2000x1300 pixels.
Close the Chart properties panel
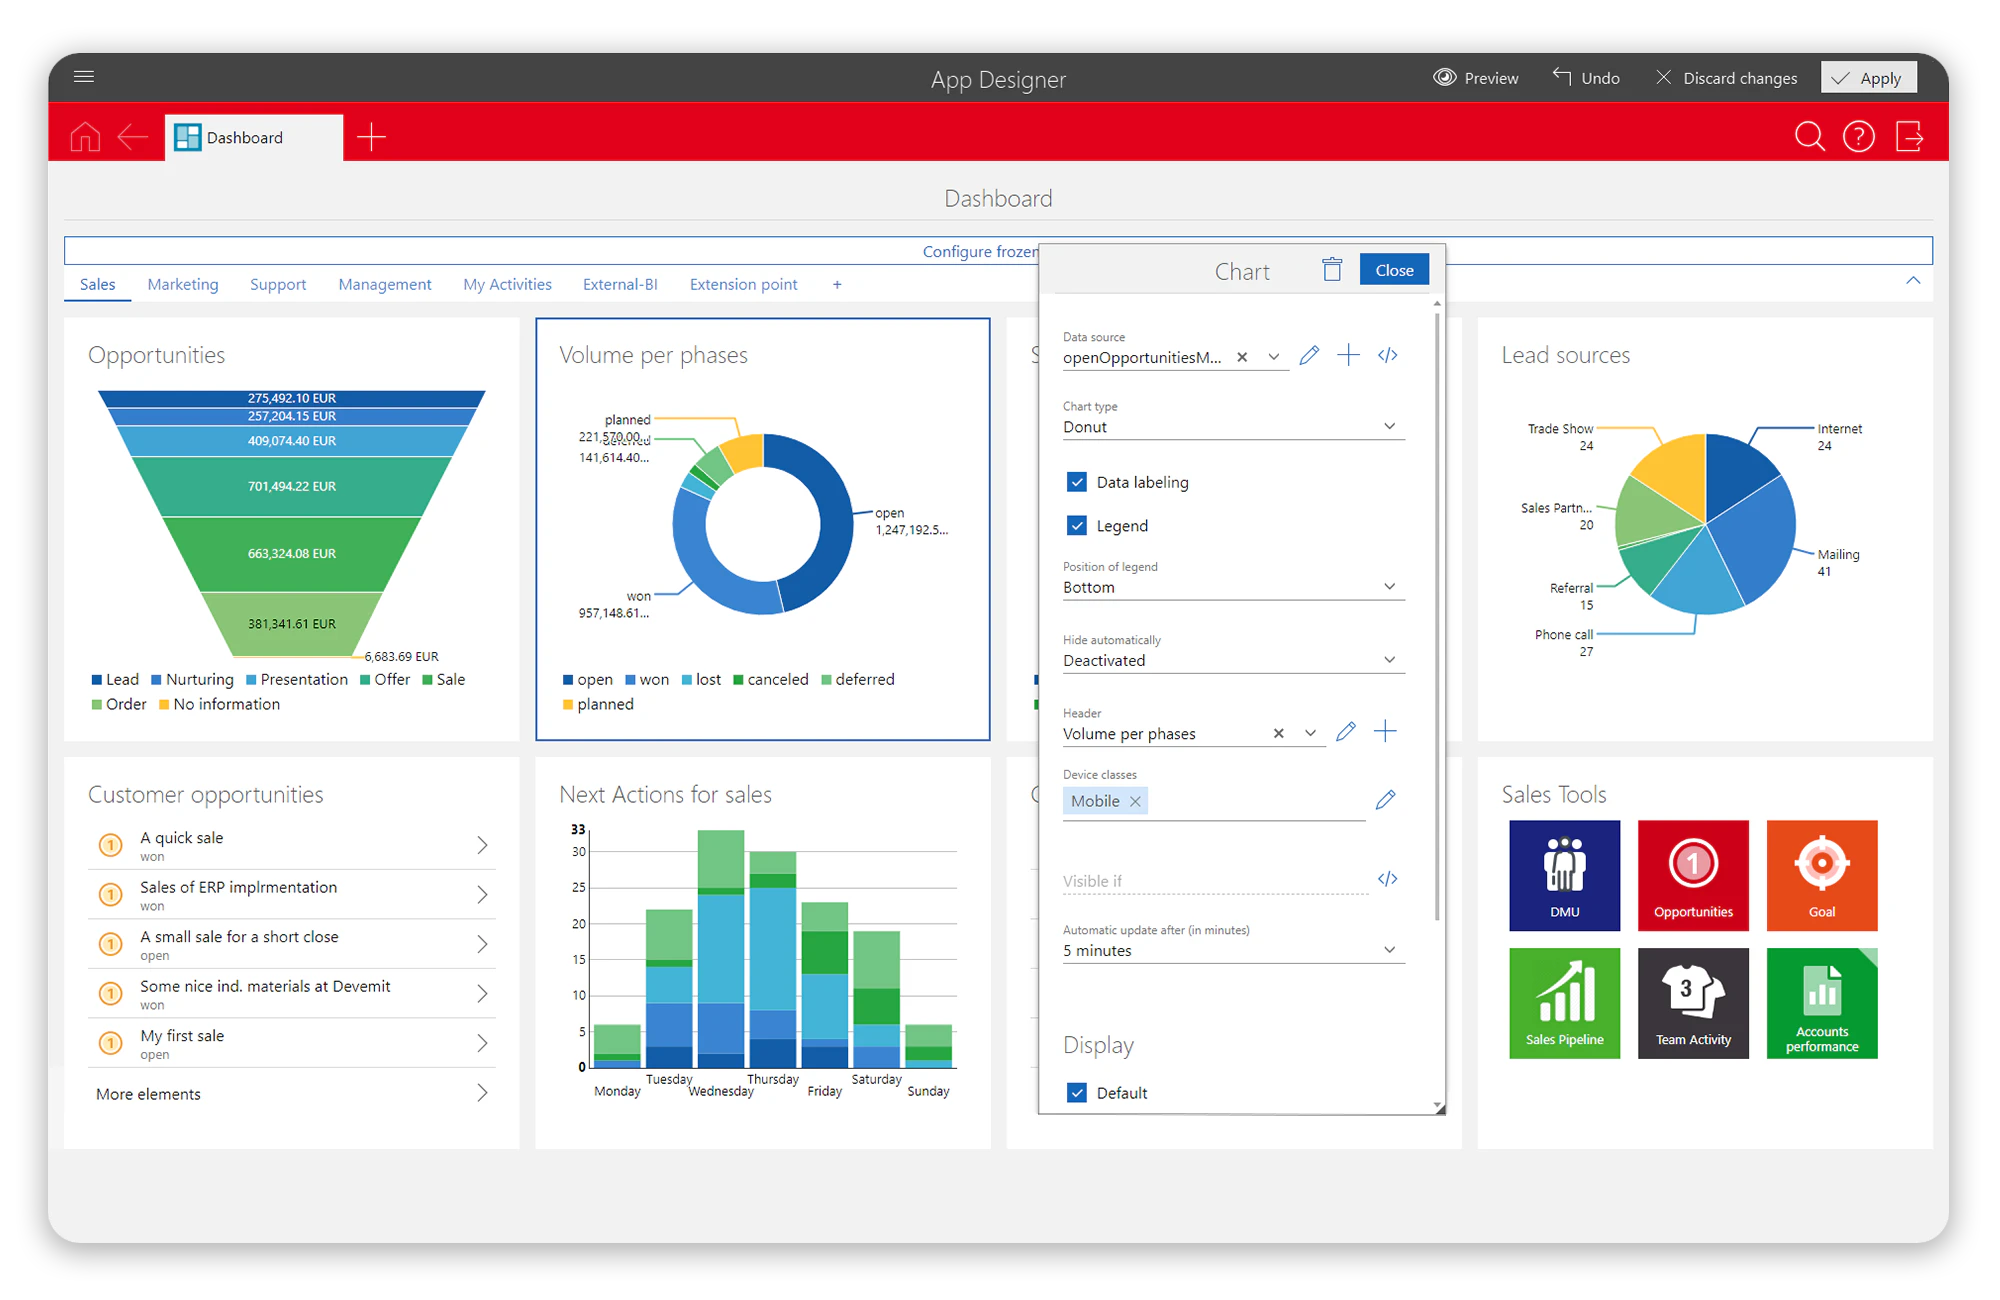[1393, 270]
